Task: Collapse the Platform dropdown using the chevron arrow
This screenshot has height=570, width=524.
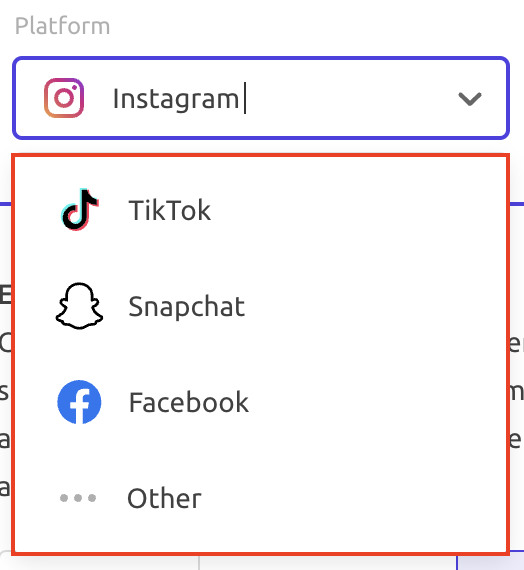Action: (470, 99)
